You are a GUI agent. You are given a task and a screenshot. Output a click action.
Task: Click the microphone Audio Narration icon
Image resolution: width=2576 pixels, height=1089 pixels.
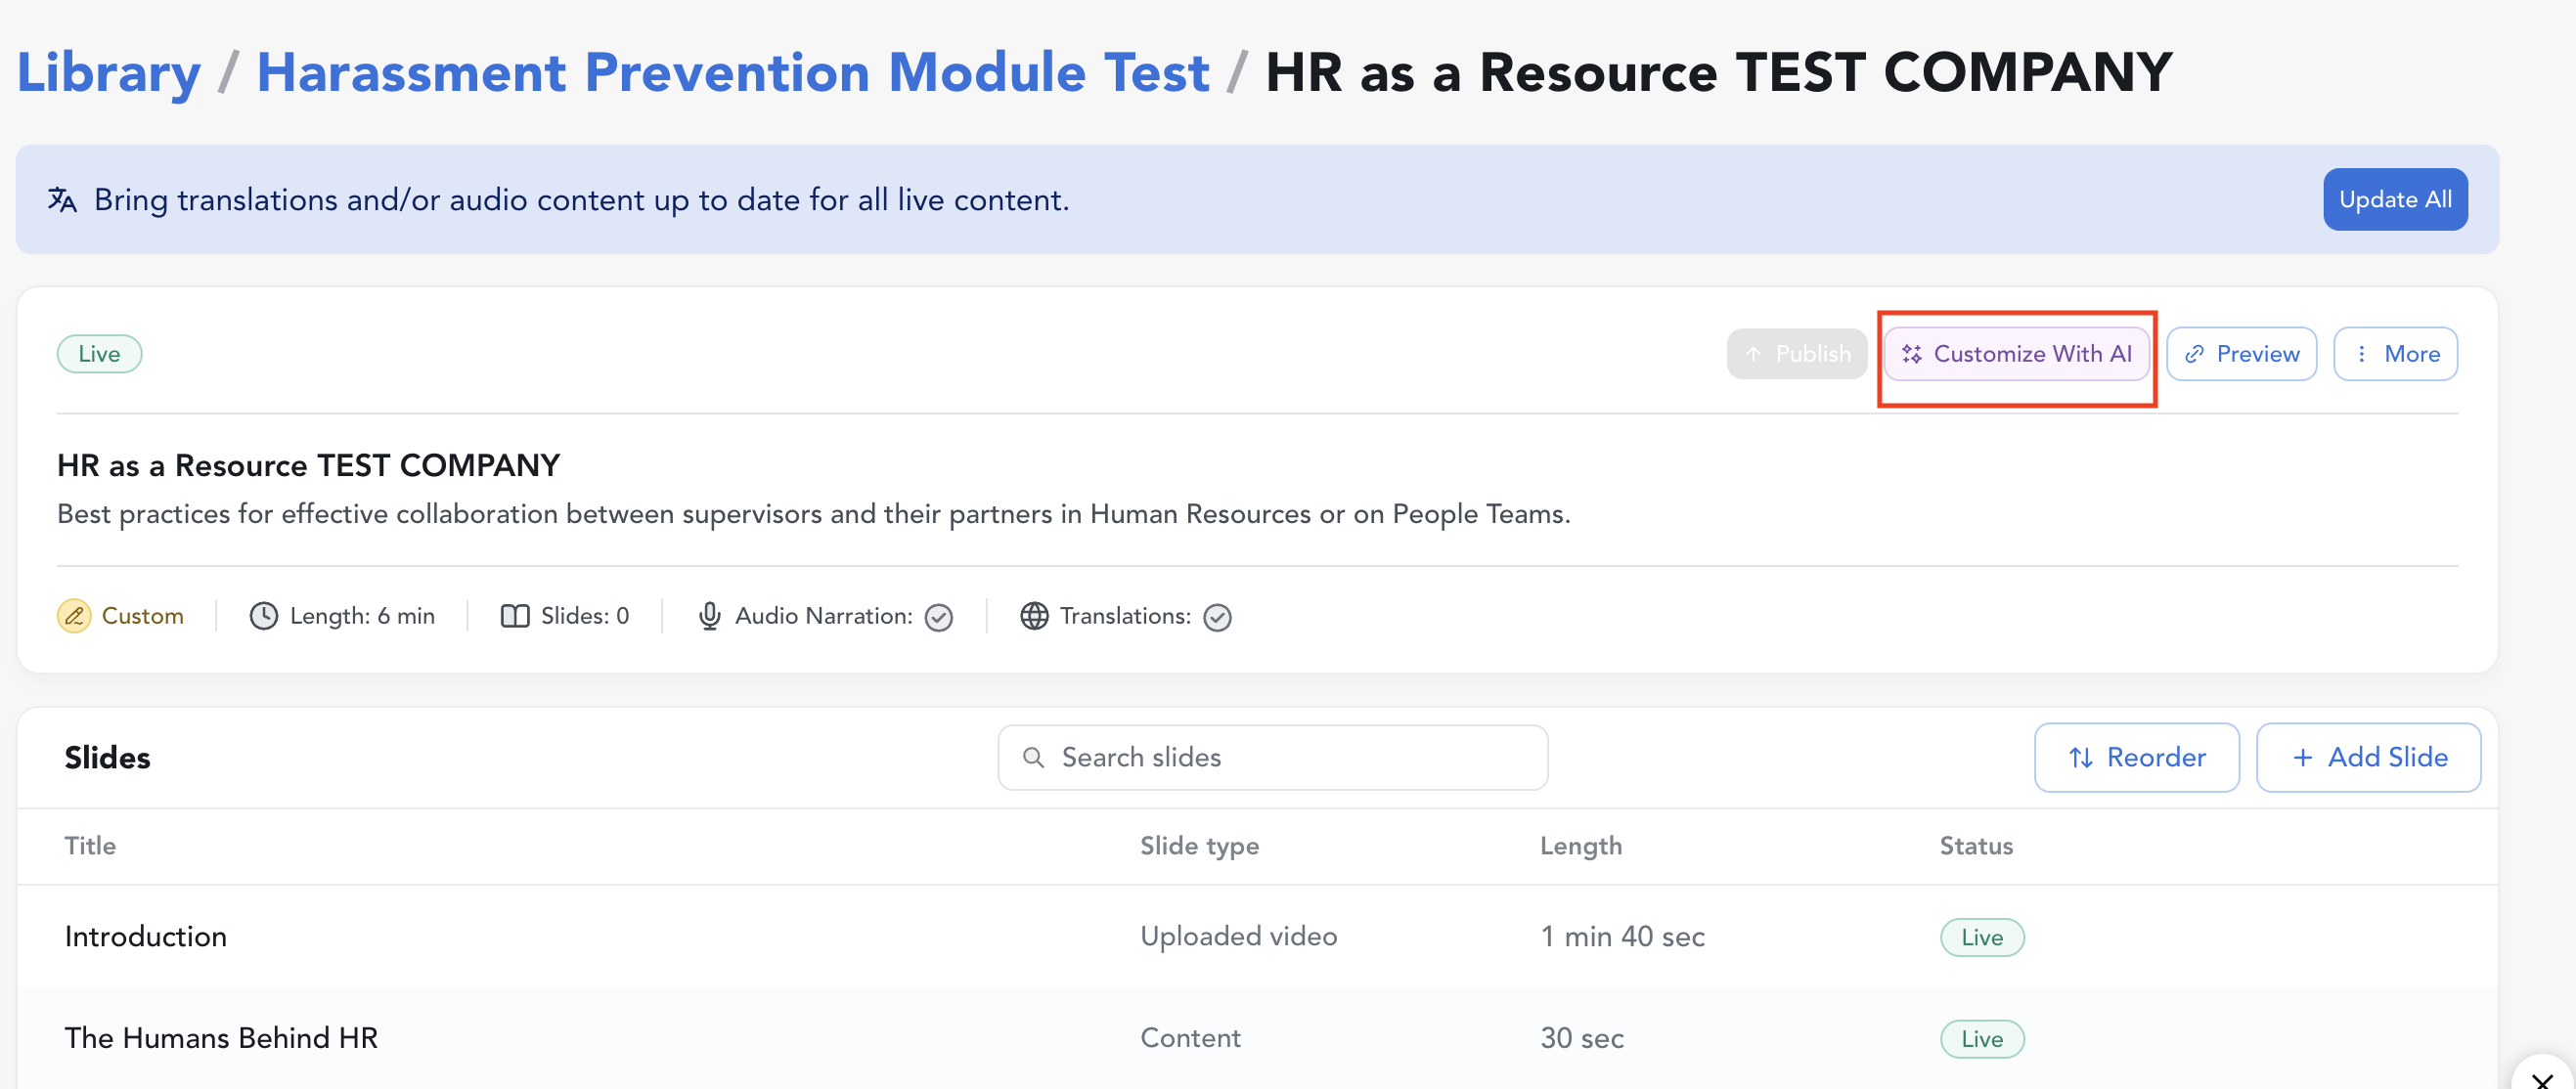tap(709, 616)
